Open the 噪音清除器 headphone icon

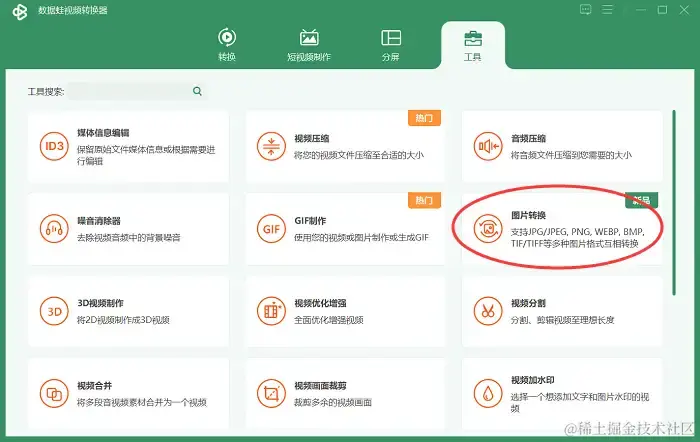point(54,229)
